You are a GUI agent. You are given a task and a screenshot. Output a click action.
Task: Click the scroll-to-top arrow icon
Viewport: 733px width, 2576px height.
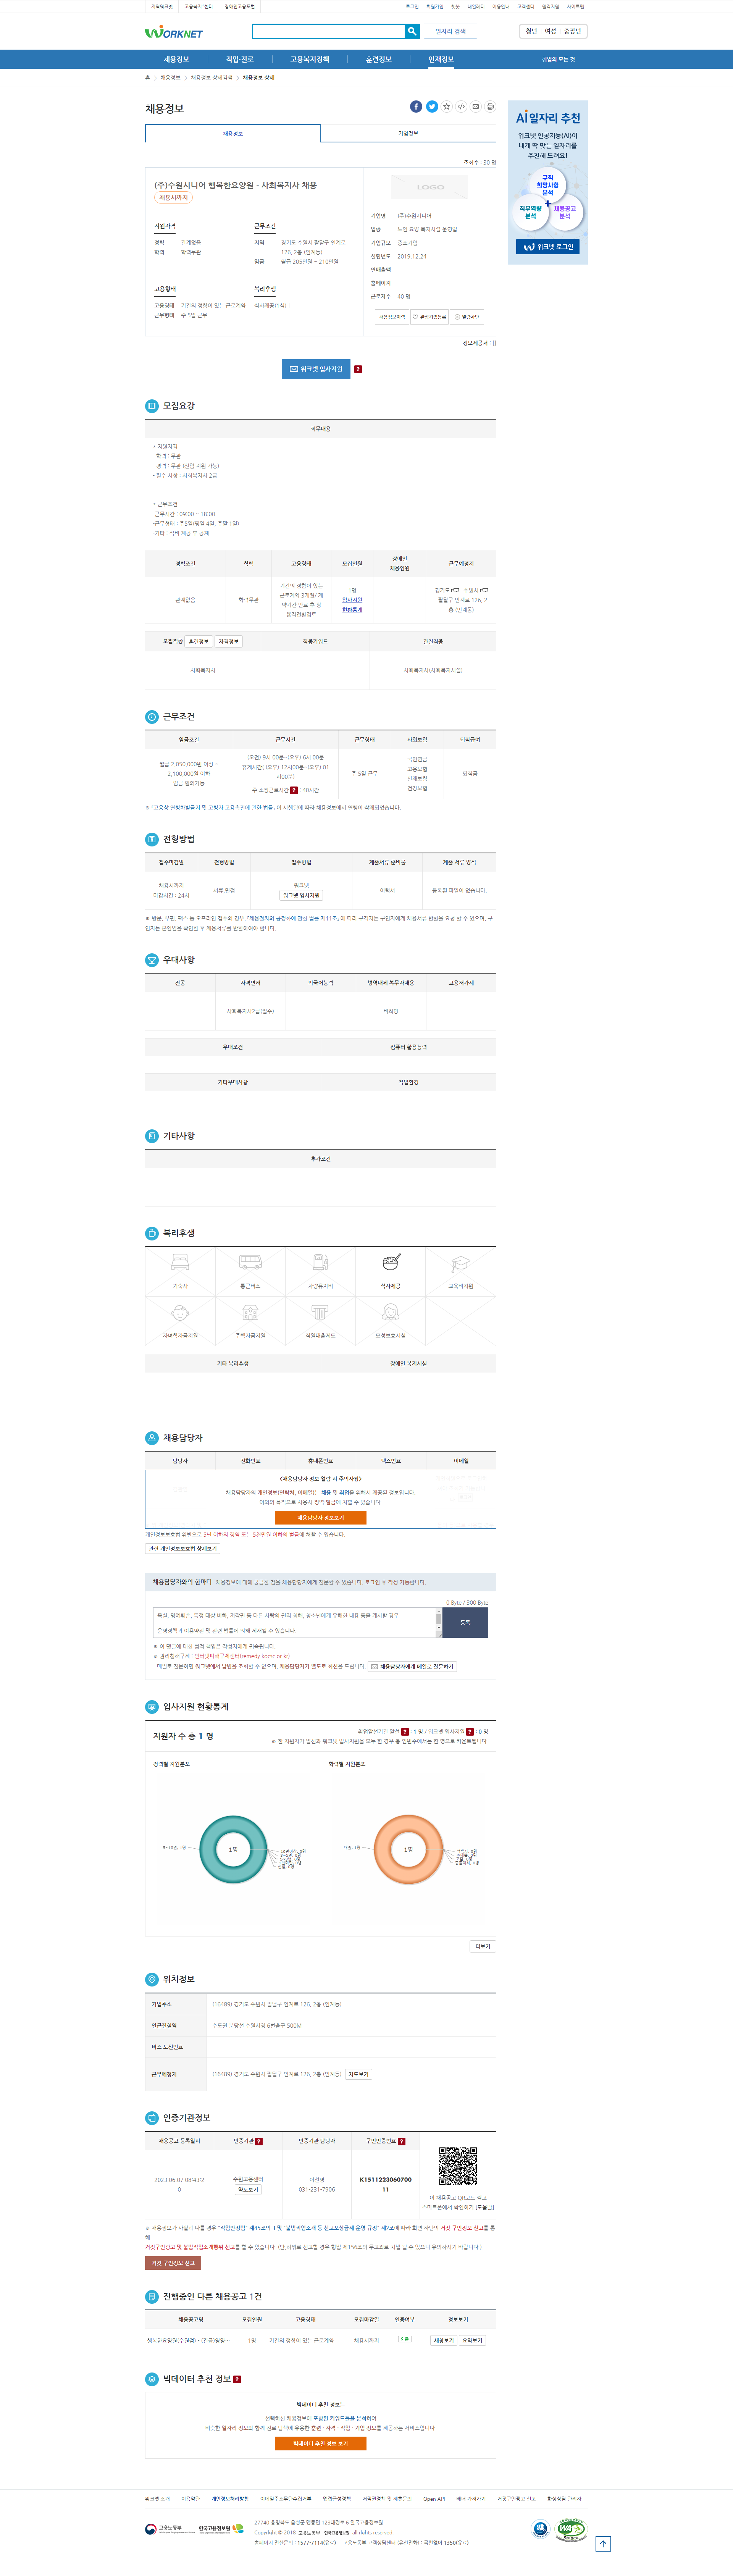coord(603,2544)
